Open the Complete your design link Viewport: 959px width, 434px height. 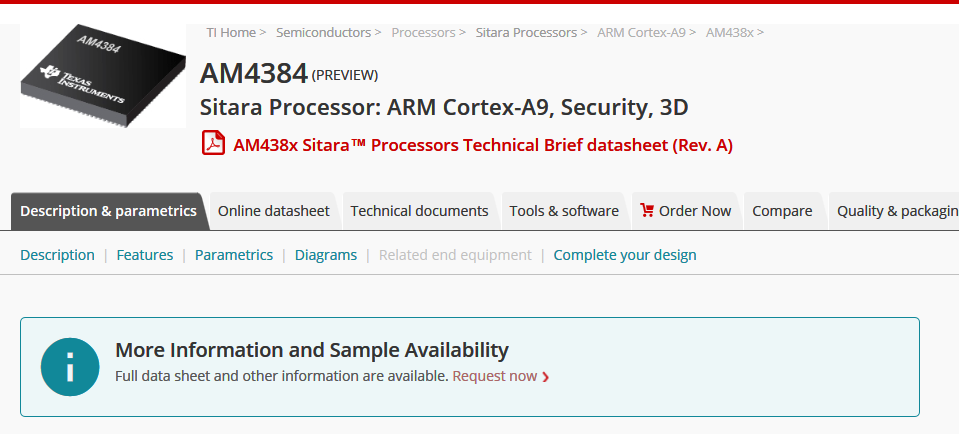625,255
